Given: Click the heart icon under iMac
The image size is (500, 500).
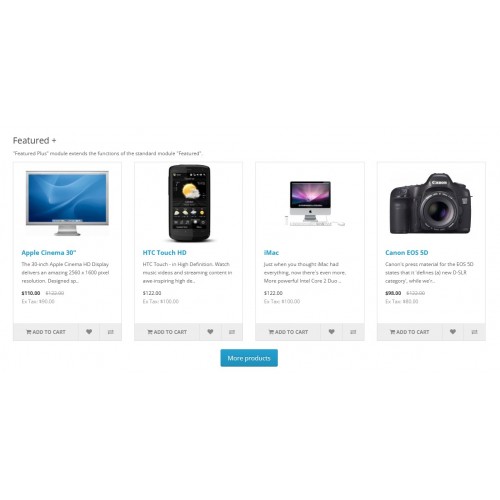Looking at the screenshot, I should [331, 332].
